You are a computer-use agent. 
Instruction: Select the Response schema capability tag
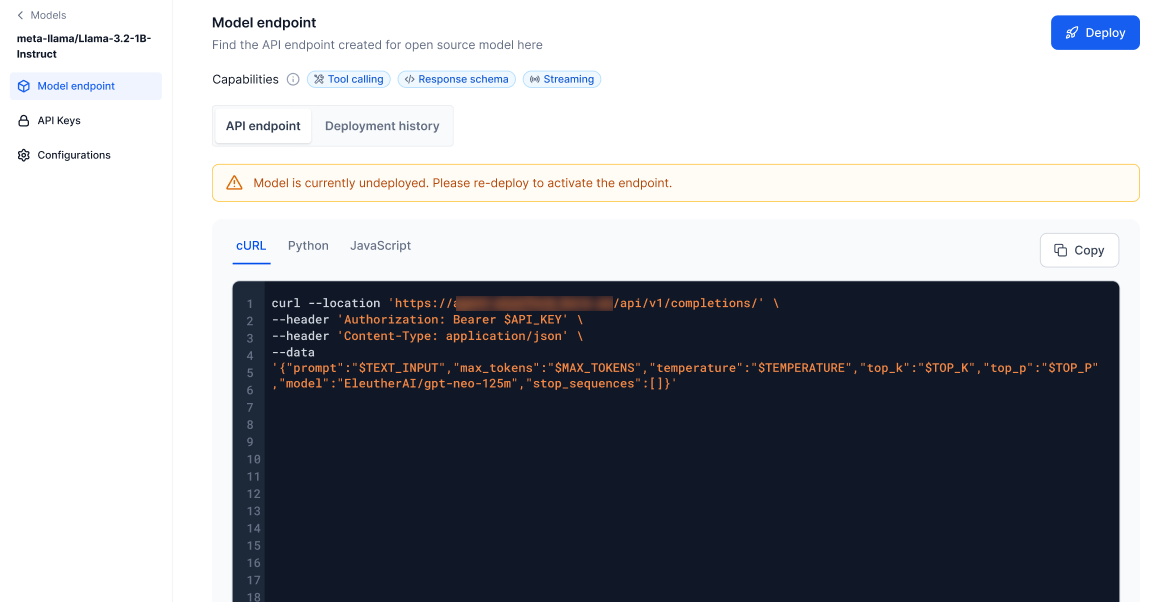[x=456, y=79]
